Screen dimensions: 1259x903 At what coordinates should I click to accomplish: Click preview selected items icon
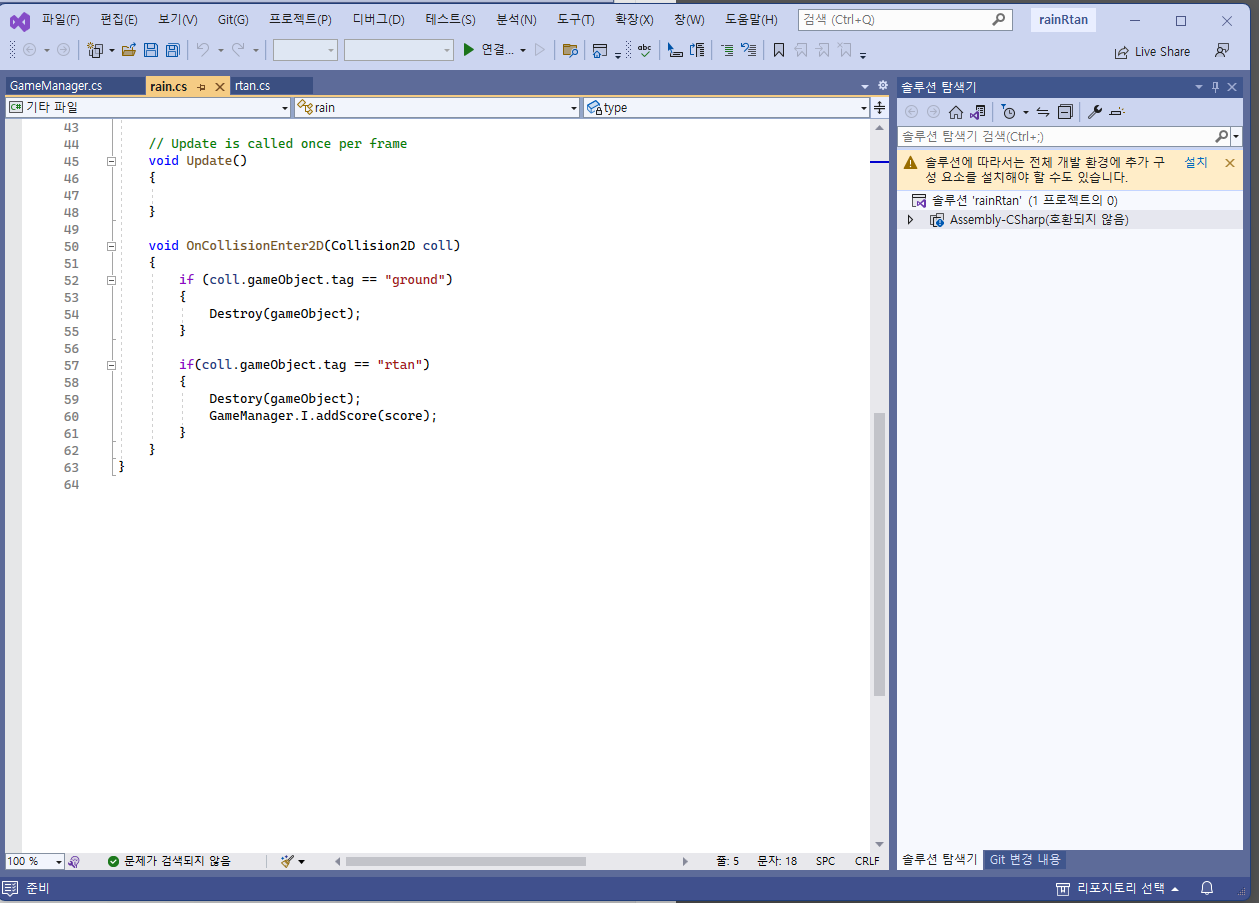click(1118, 112)
